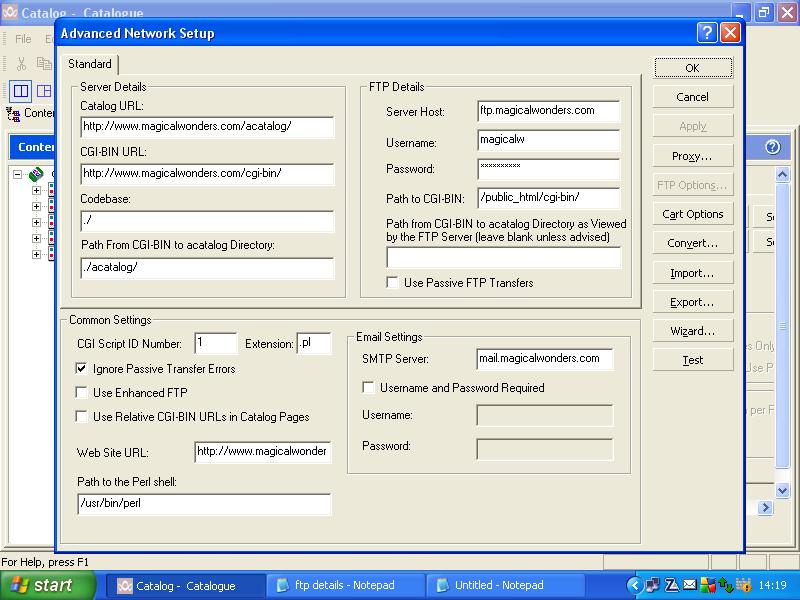Click the SMTP Server input field
The width and height of the screenshot is (800, 600).
[x=545, y=359]
